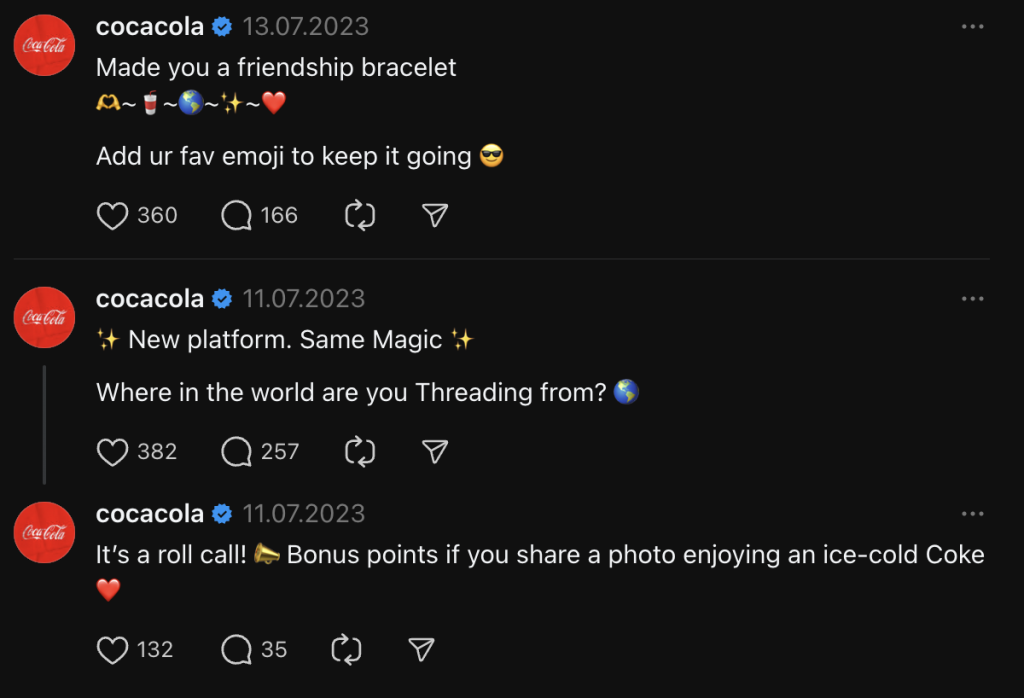Open replies on the roll call post
Viewport: 1024px width, 698px height.
point(236,650)
